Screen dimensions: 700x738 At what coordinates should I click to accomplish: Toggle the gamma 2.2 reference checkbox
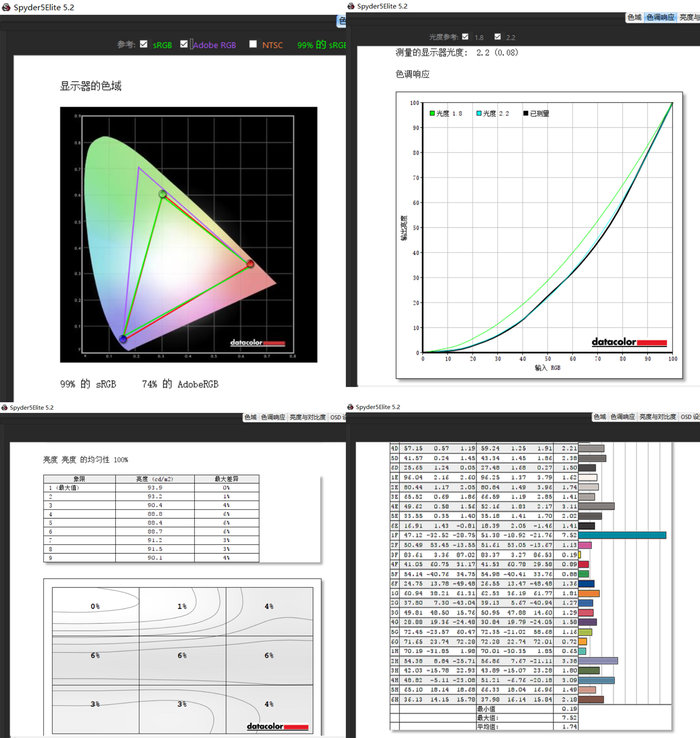click(498, 36)
